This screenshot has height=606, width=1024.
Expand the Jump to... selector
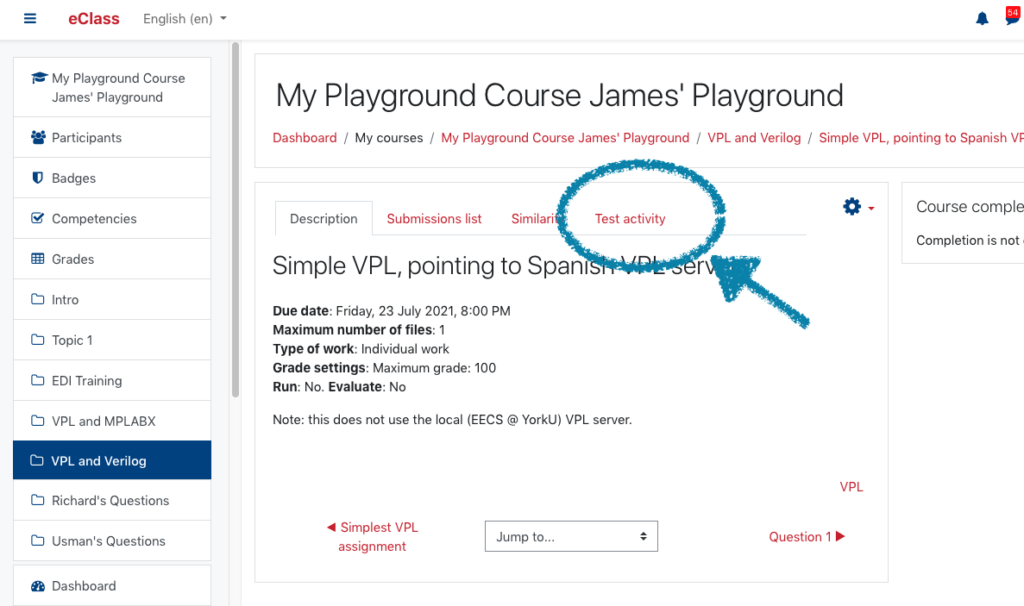(571, 536)
